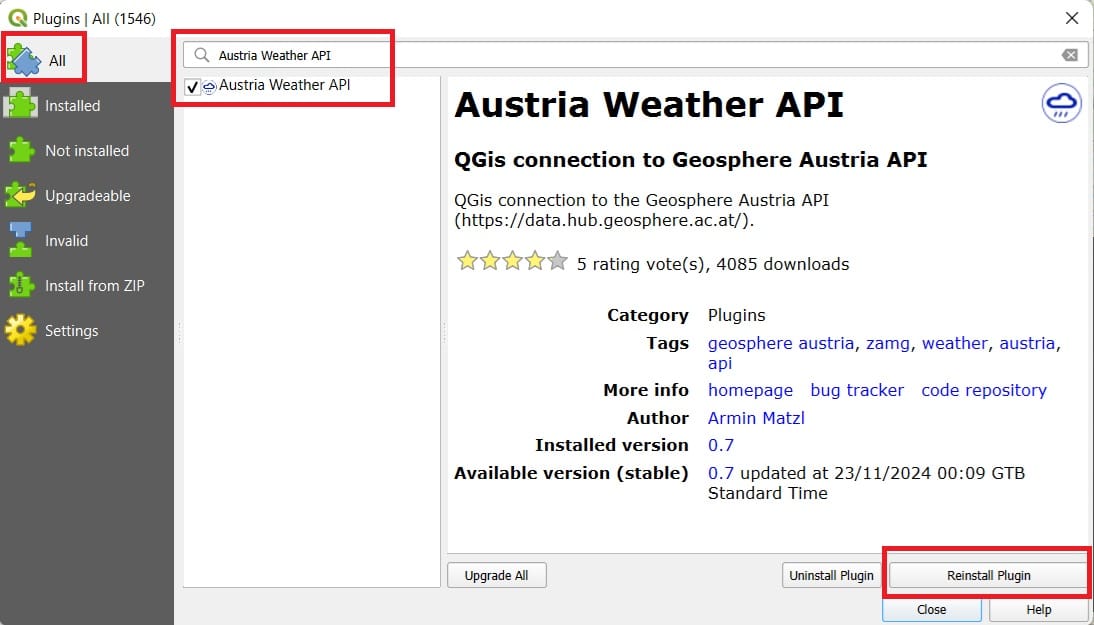This screenshot has width=1094, height=625.
Task: Click the Reinstall Plugin button
Action: coord(989,575)
